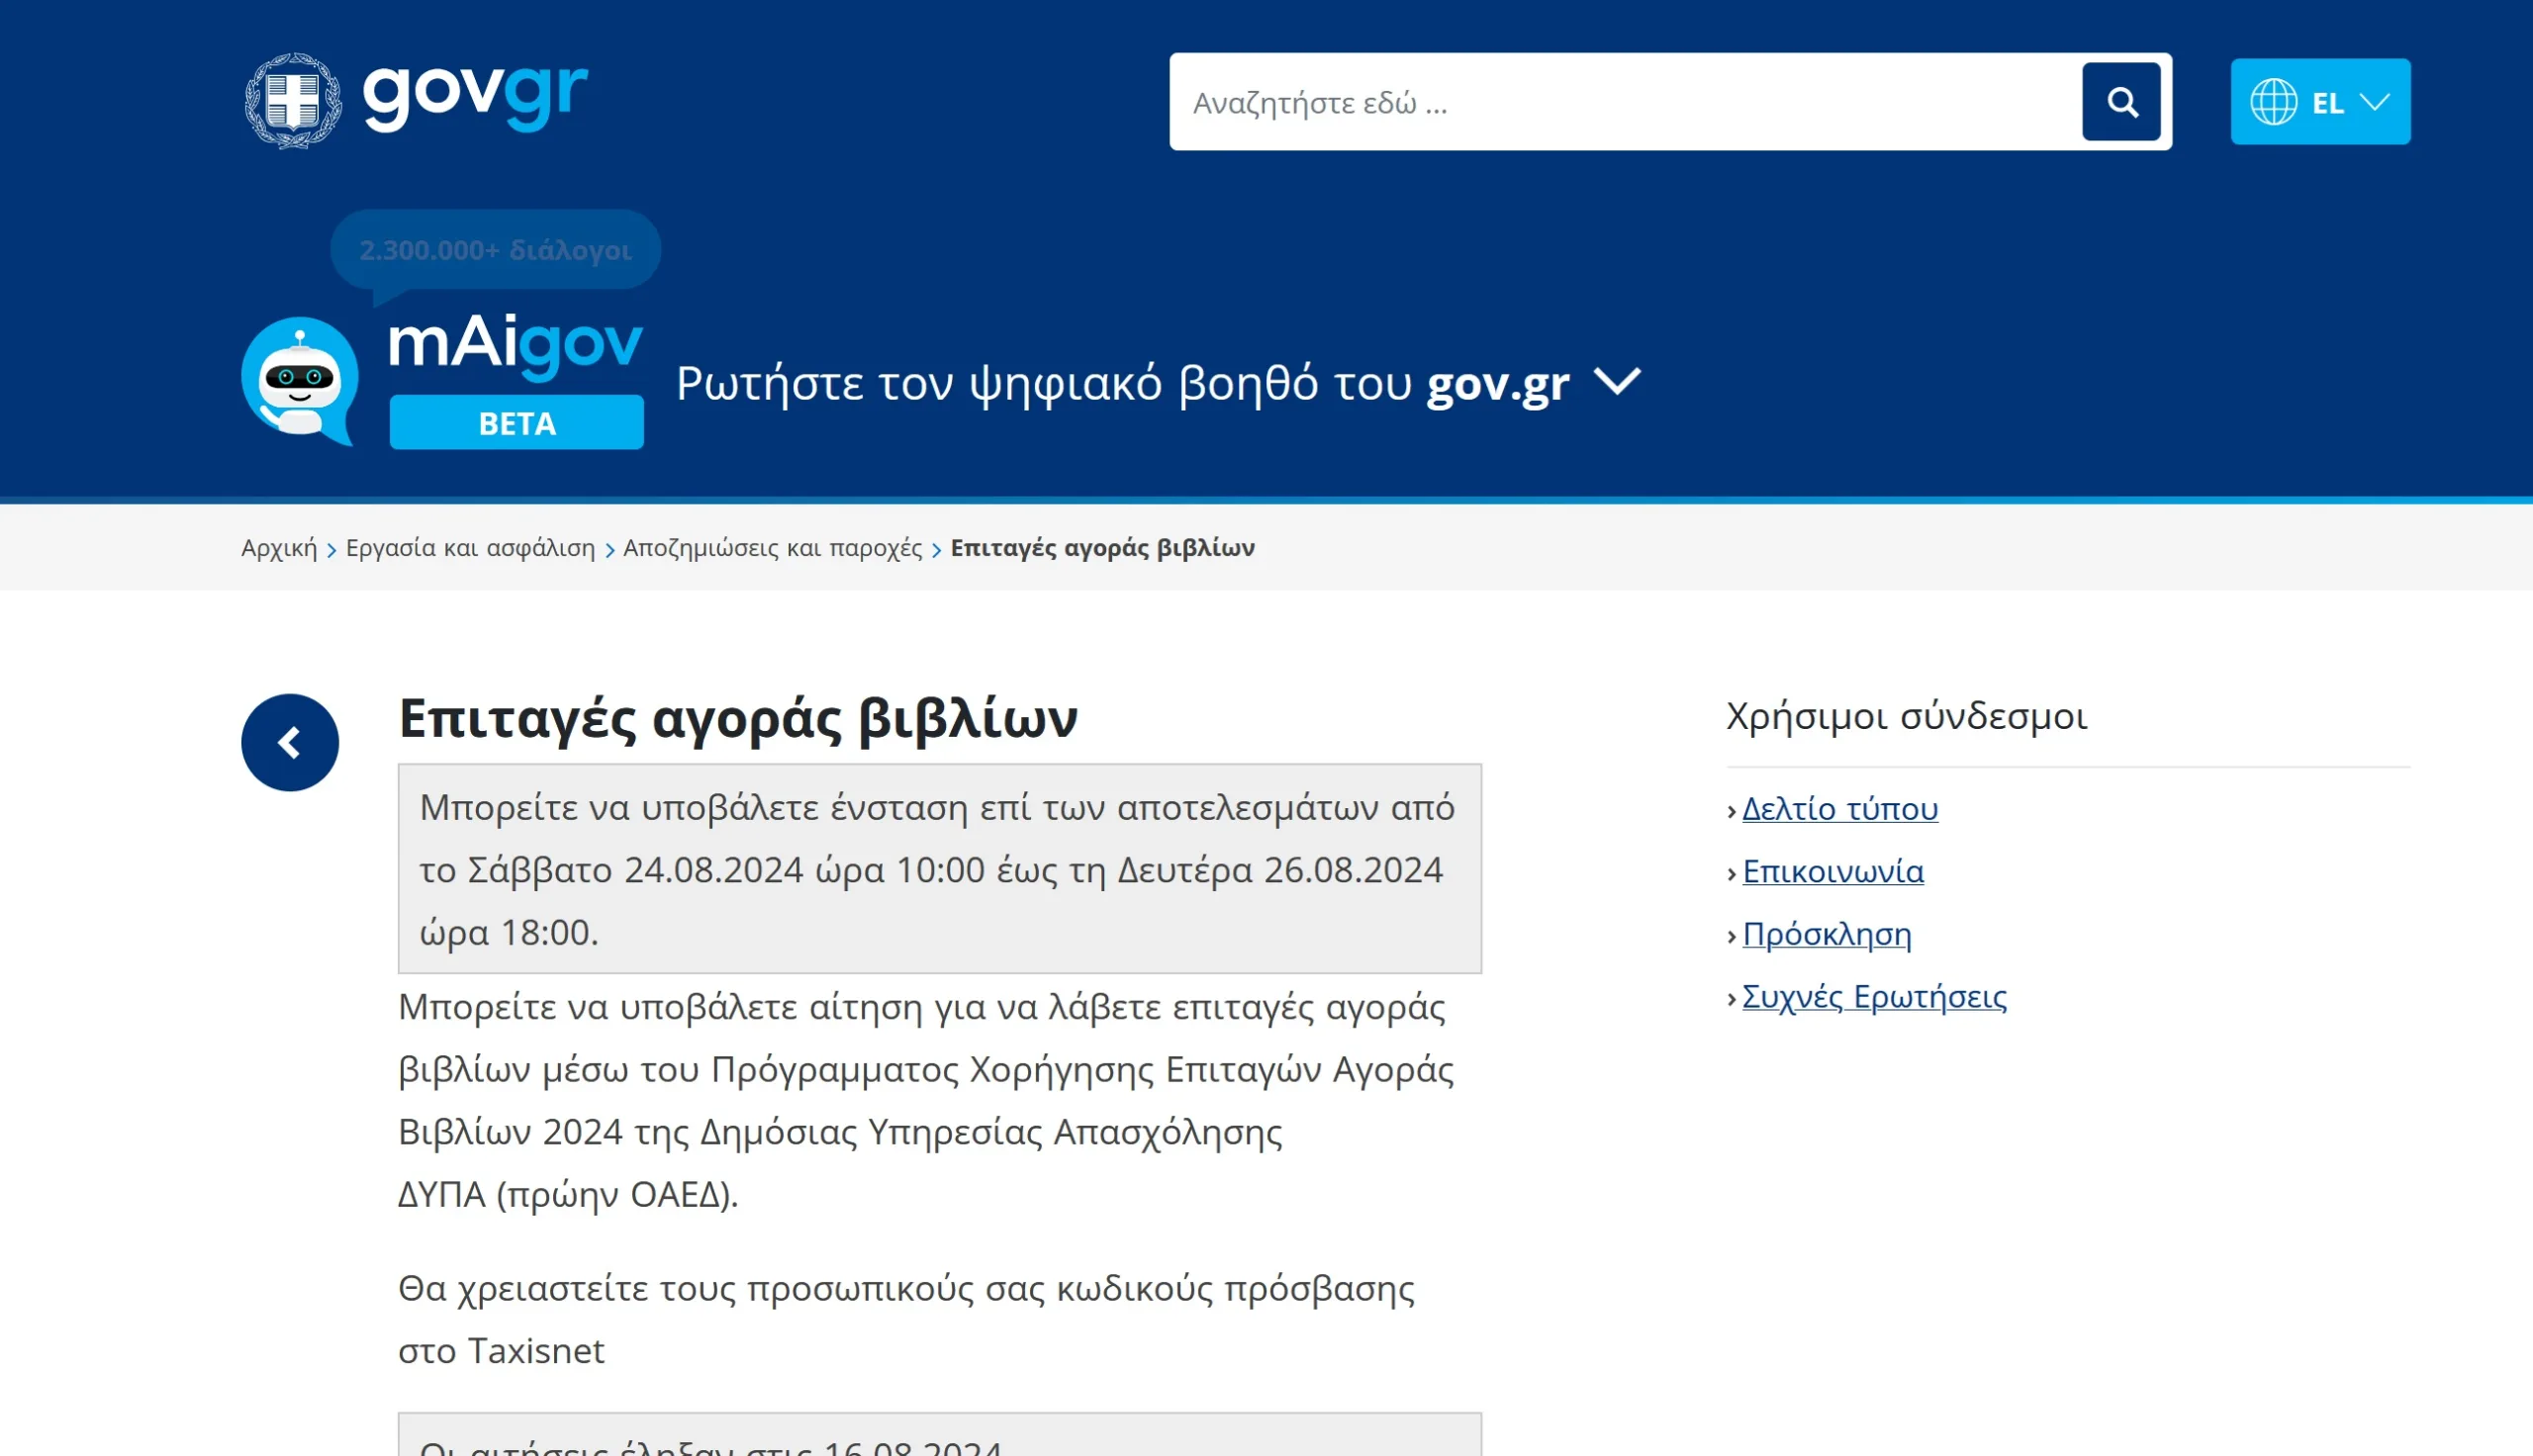Open the Επικοινωνία link
The width and height of the screenshot is (2533, 1456).
[1832, 872]
